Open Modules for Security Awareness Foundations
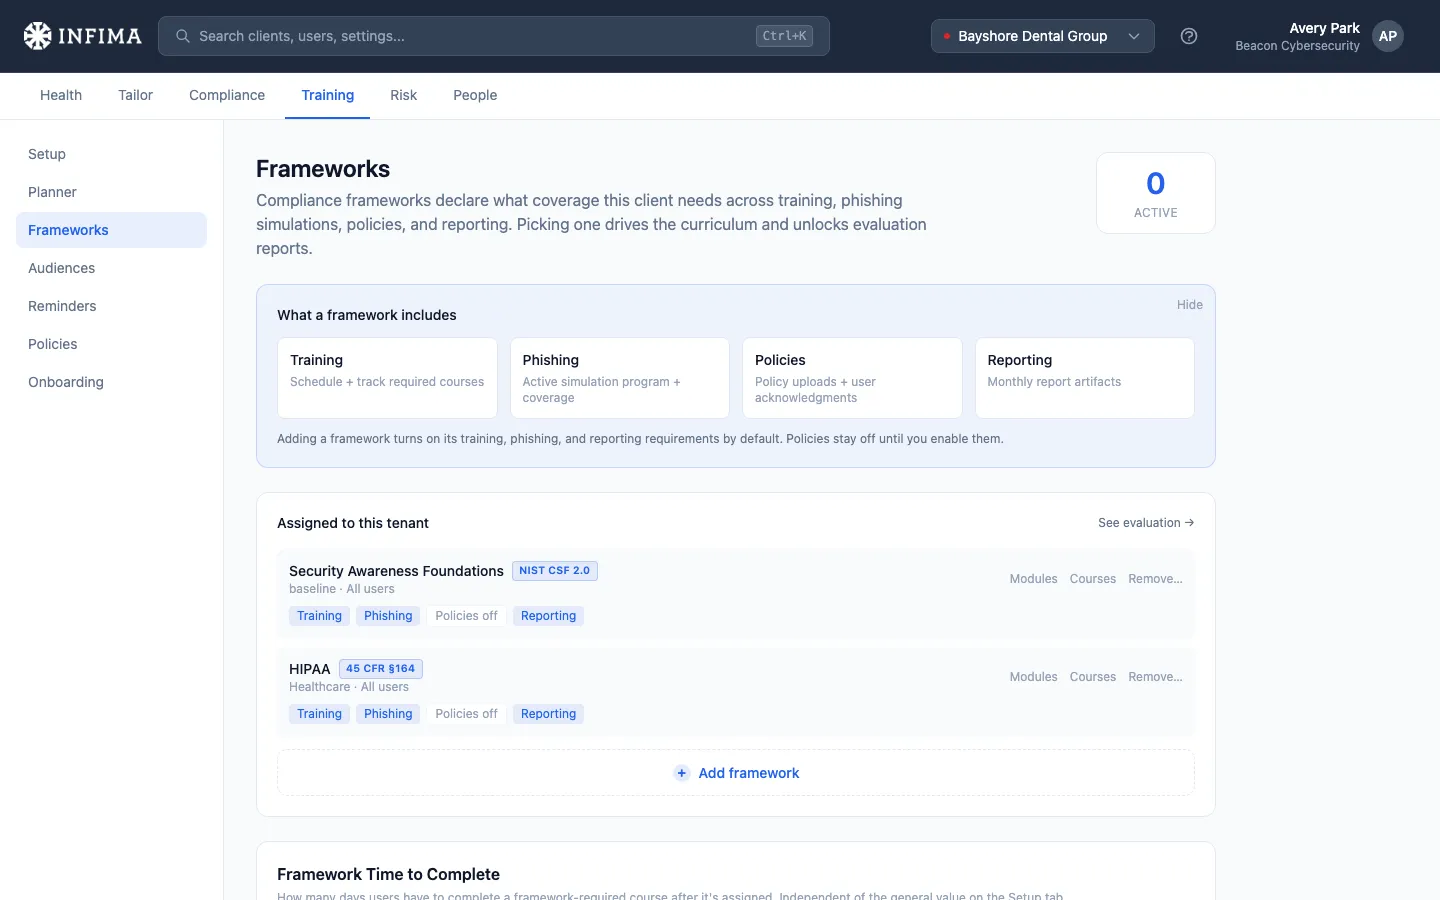Screen dimensions: 1440x900 point(1033,579)
